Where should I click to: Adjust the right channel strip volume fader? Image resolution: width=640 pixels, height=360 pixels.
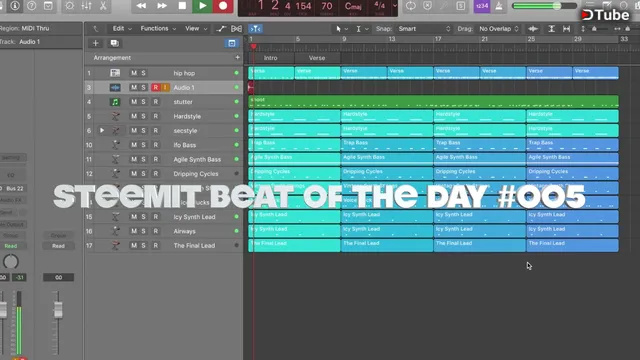(58, 309)
